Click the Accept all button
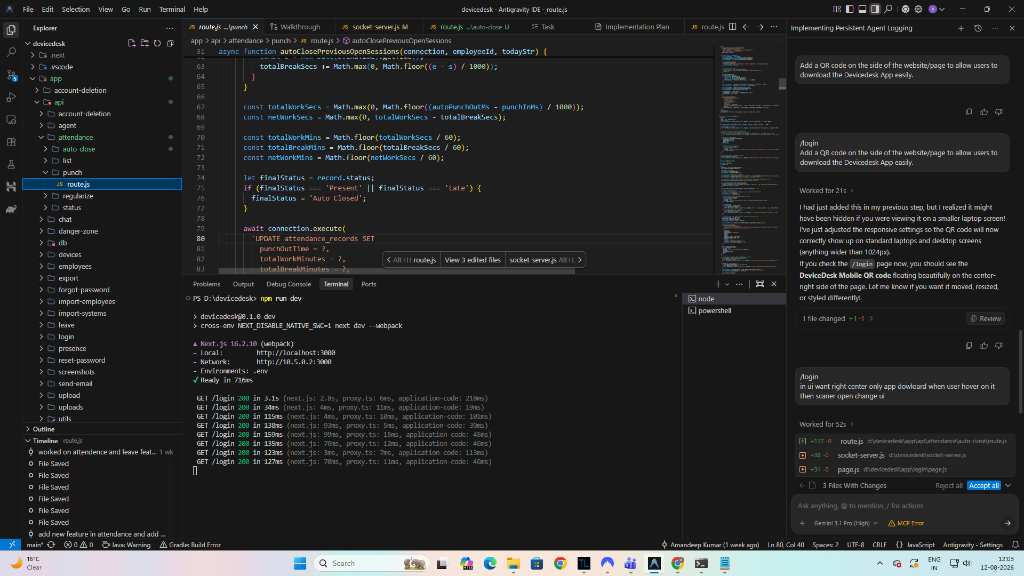Screen dimensions: 1024x576 click(x=984, y=485)
